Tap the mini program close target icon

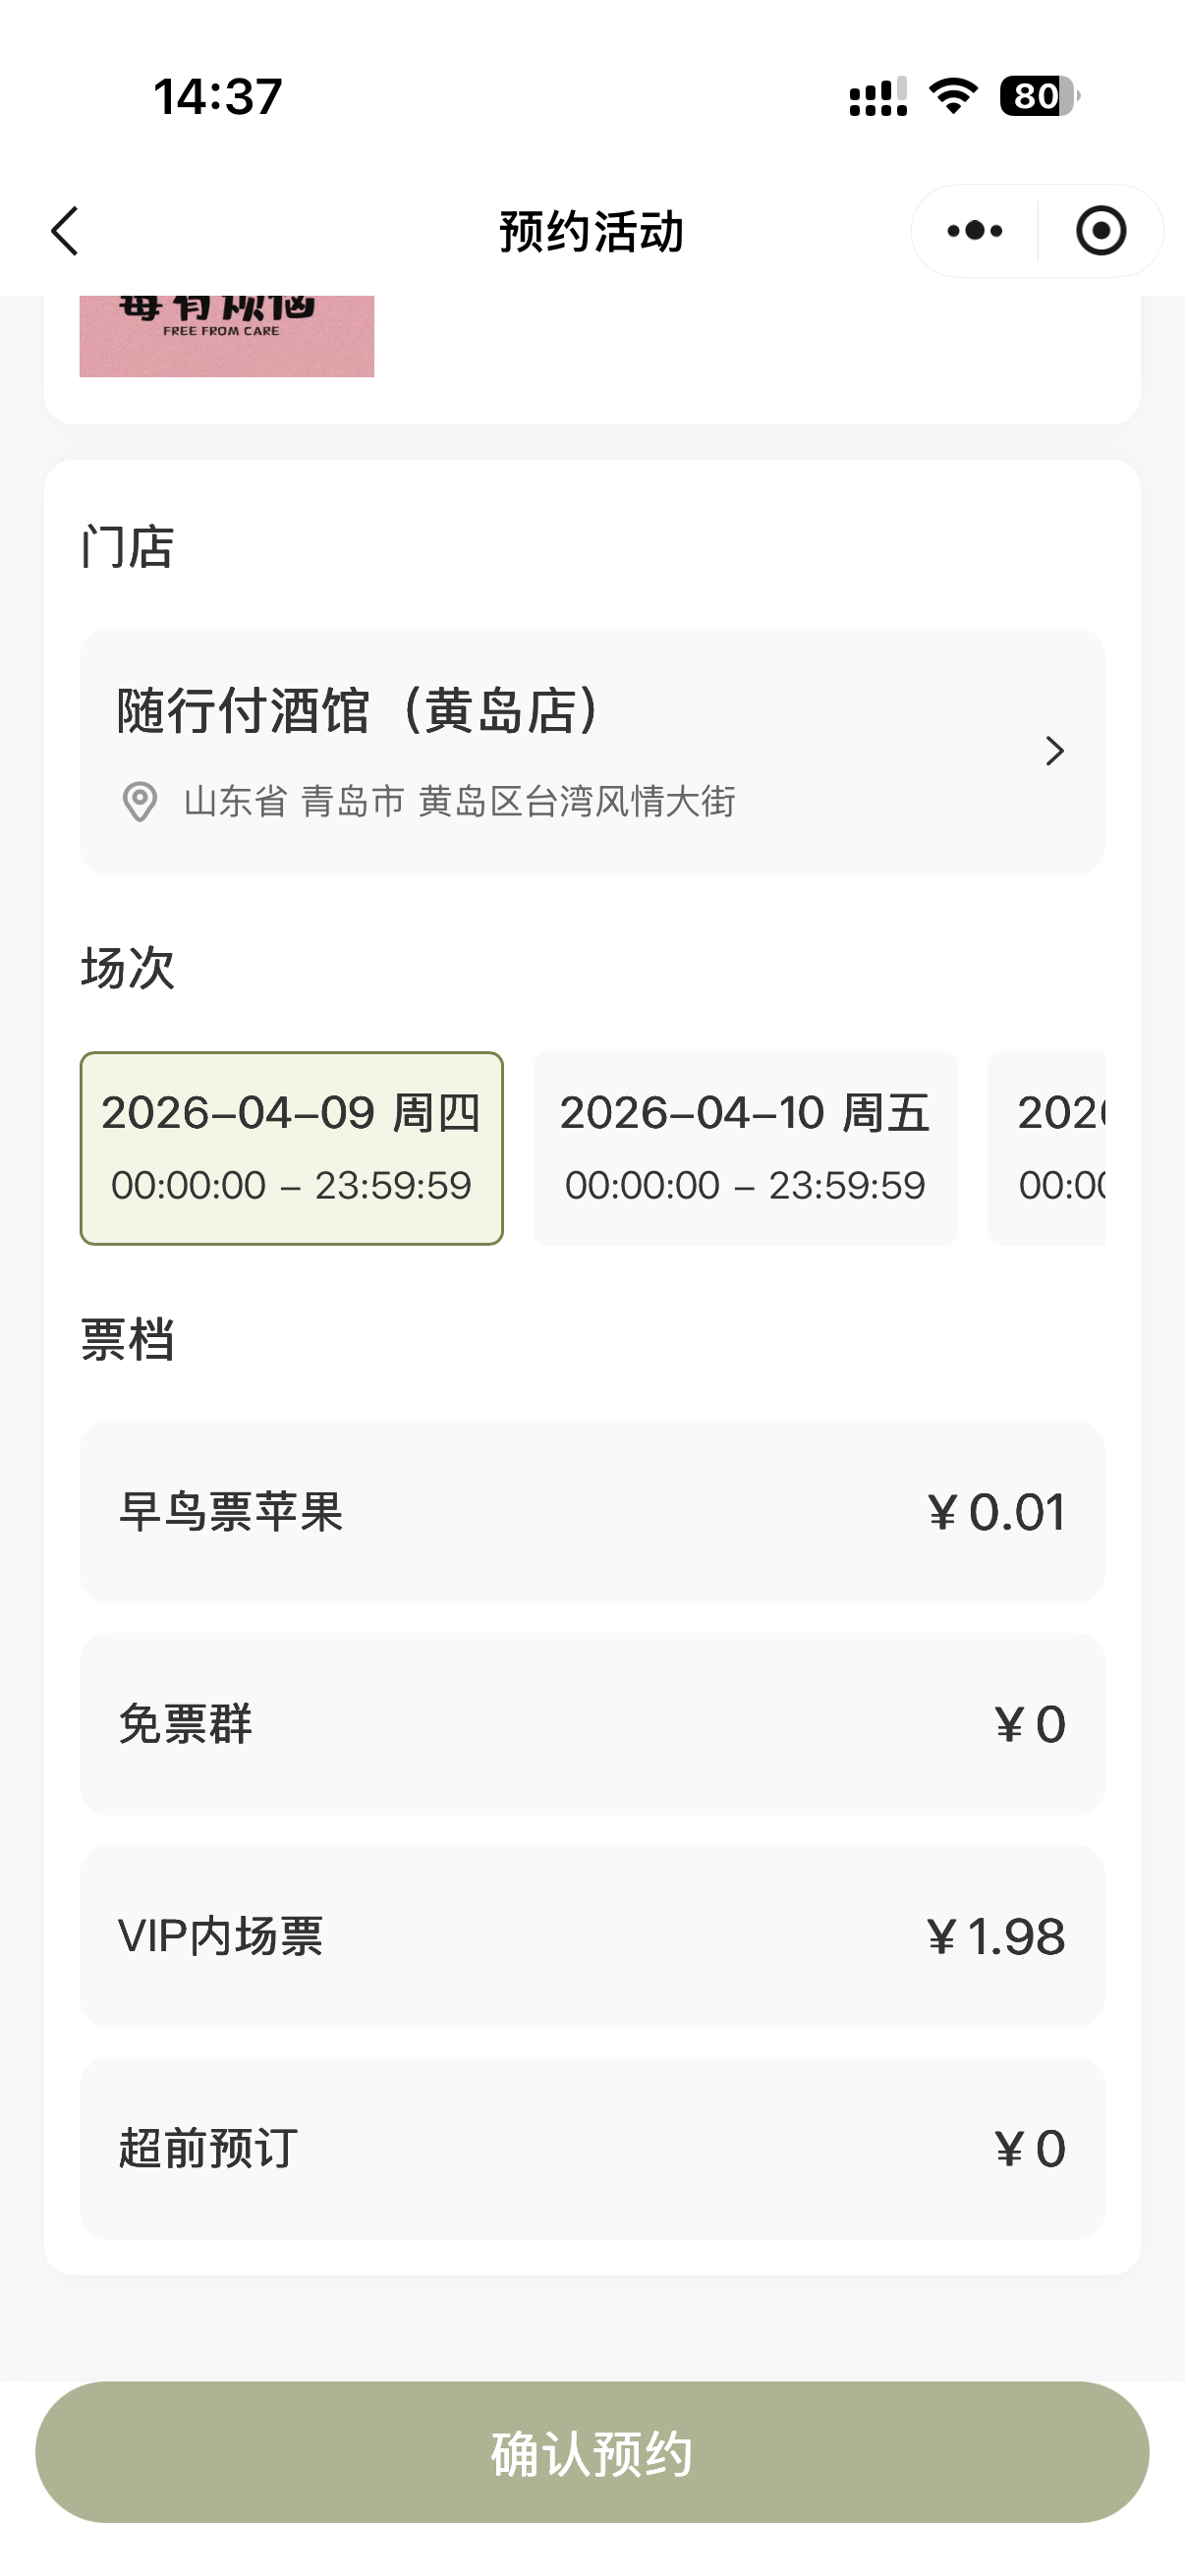click(1101, 231)
